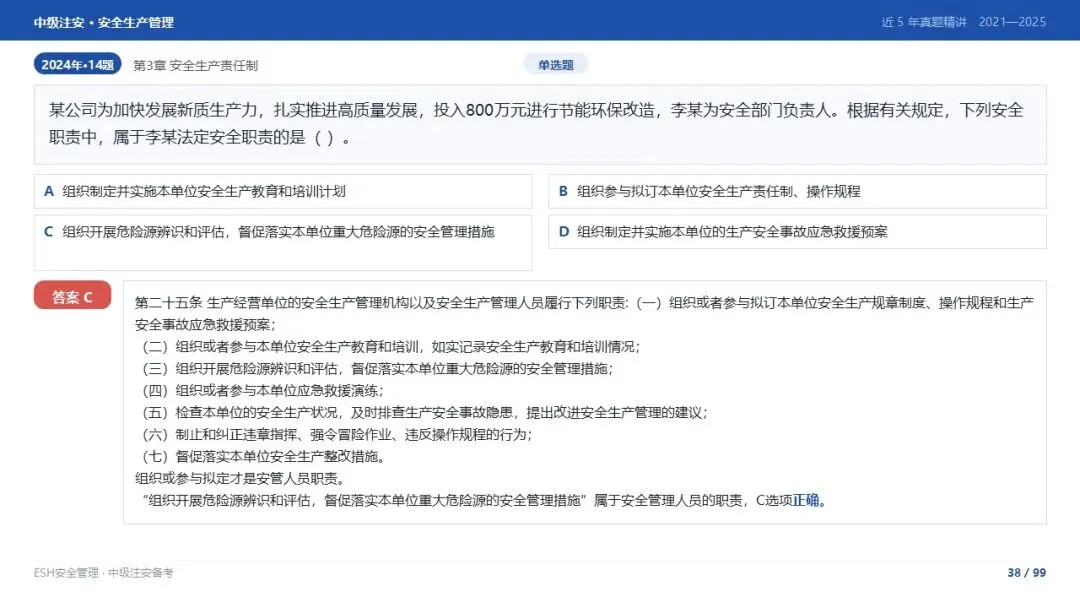Select option B about drafting responsibility system
The image size is (1080, 608).
pos(797,191)
